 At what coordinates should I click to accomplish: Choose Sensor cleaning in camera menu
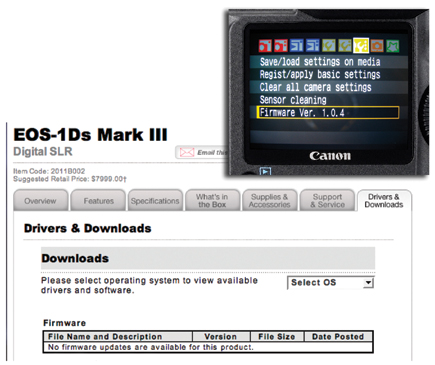pyautogui.click(x=328, y=100)
